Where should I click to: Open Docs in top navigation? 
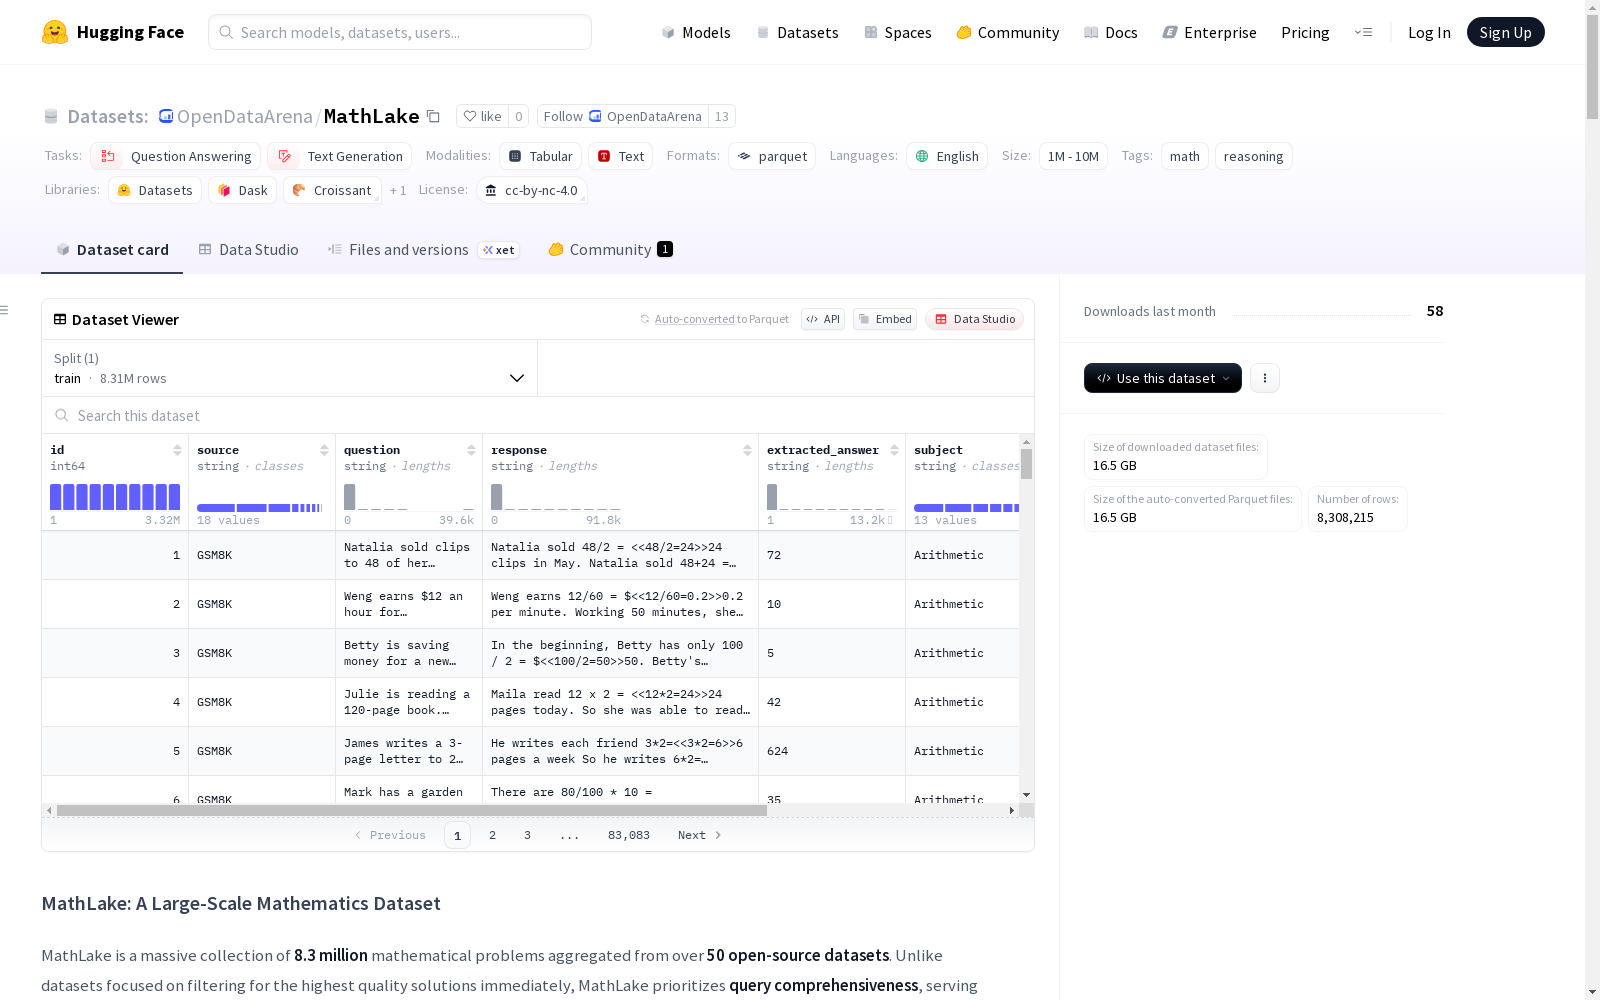[1111, 32]
